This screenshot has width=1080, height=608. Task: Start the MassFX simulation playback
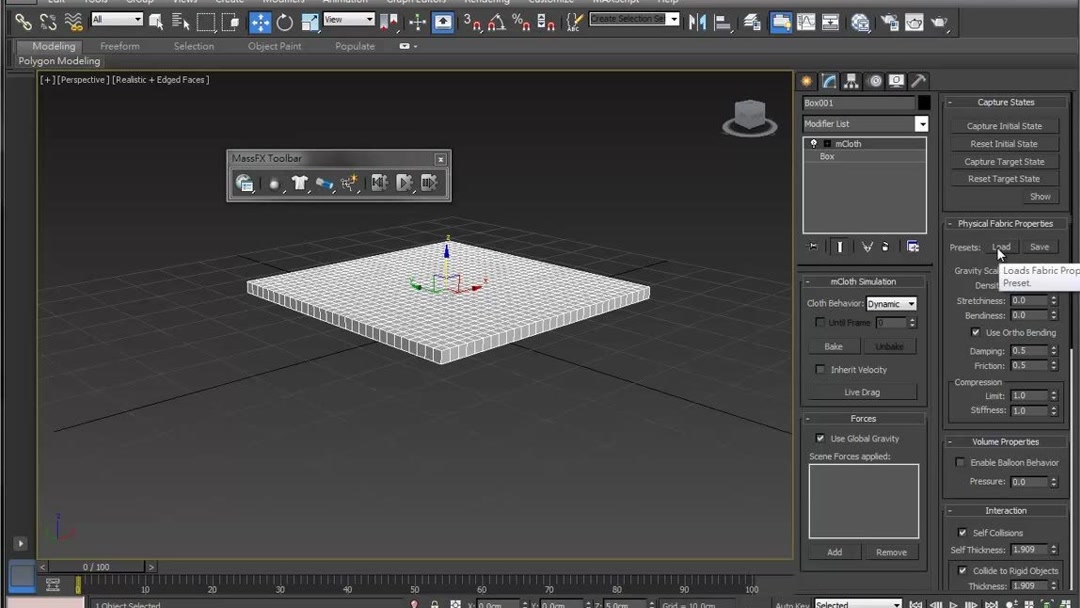click(x=405, y=182)
